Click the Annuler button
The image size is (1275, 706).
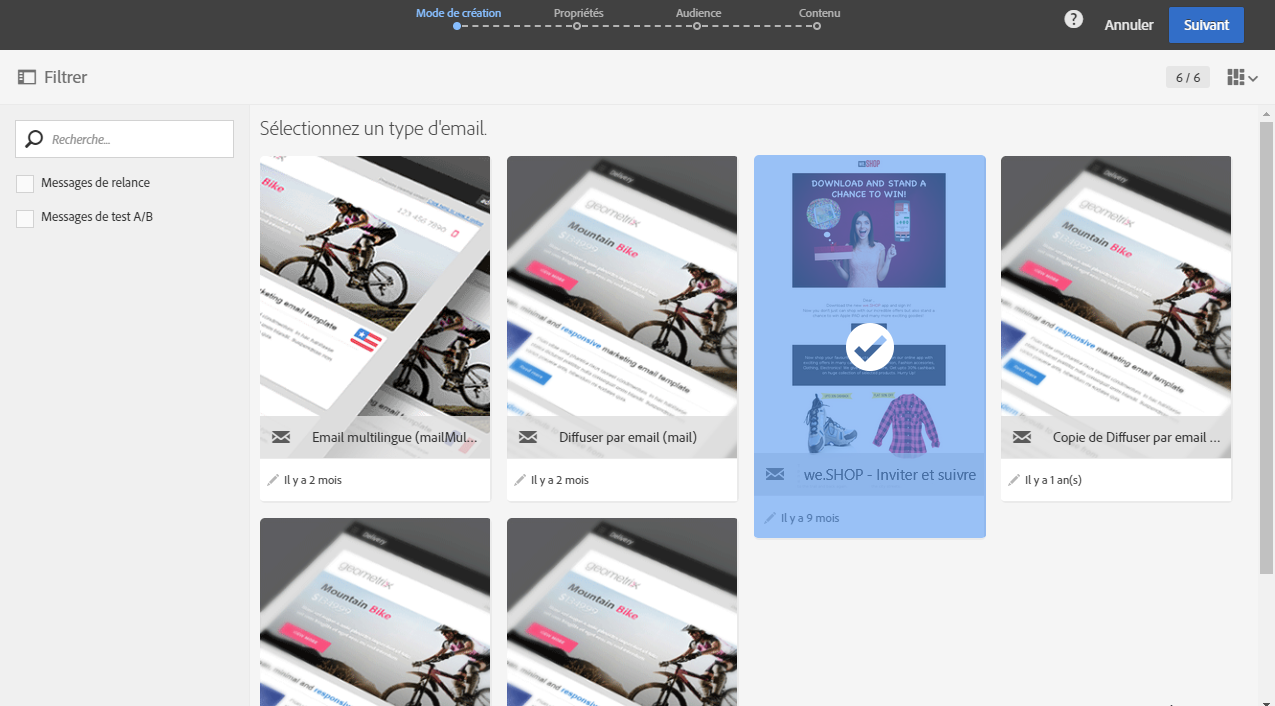pos(1129,25)
